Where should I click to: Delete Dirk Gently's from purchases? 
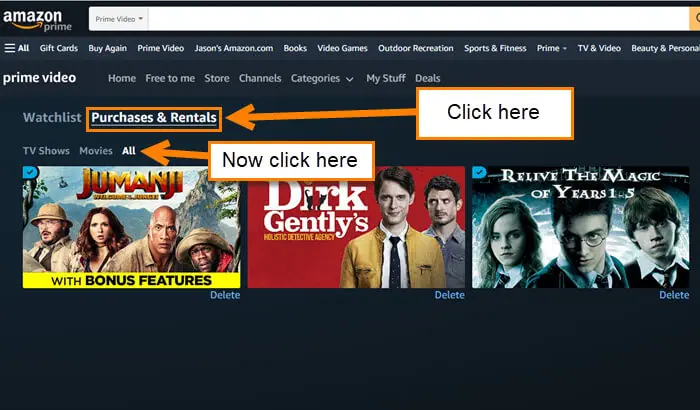[450, 295]
